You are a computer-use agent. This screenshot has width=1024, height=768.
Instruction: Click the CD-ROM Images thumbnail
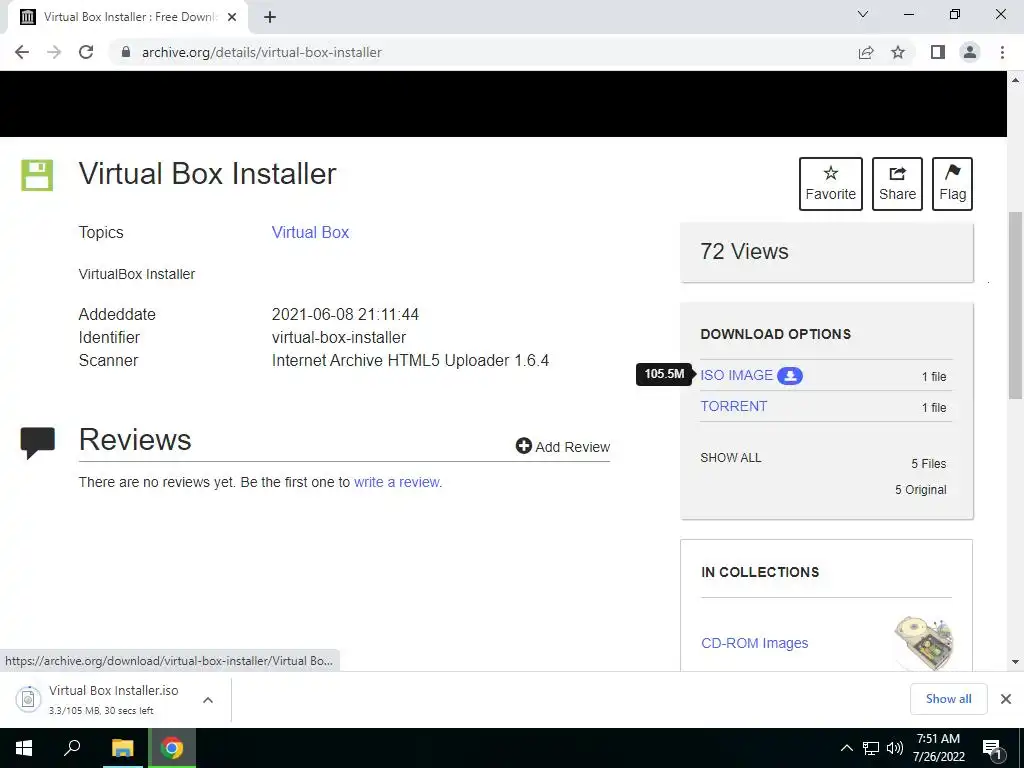point(923,642)
